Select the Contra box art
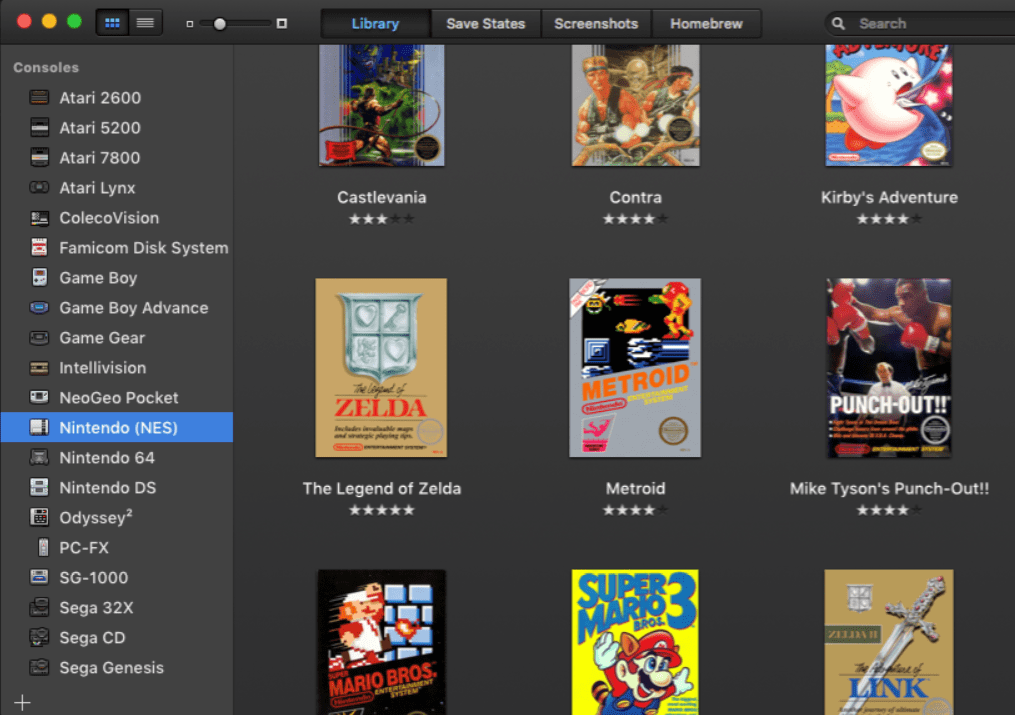This screenshot has height=715, width=1015. tap(636, 105)
